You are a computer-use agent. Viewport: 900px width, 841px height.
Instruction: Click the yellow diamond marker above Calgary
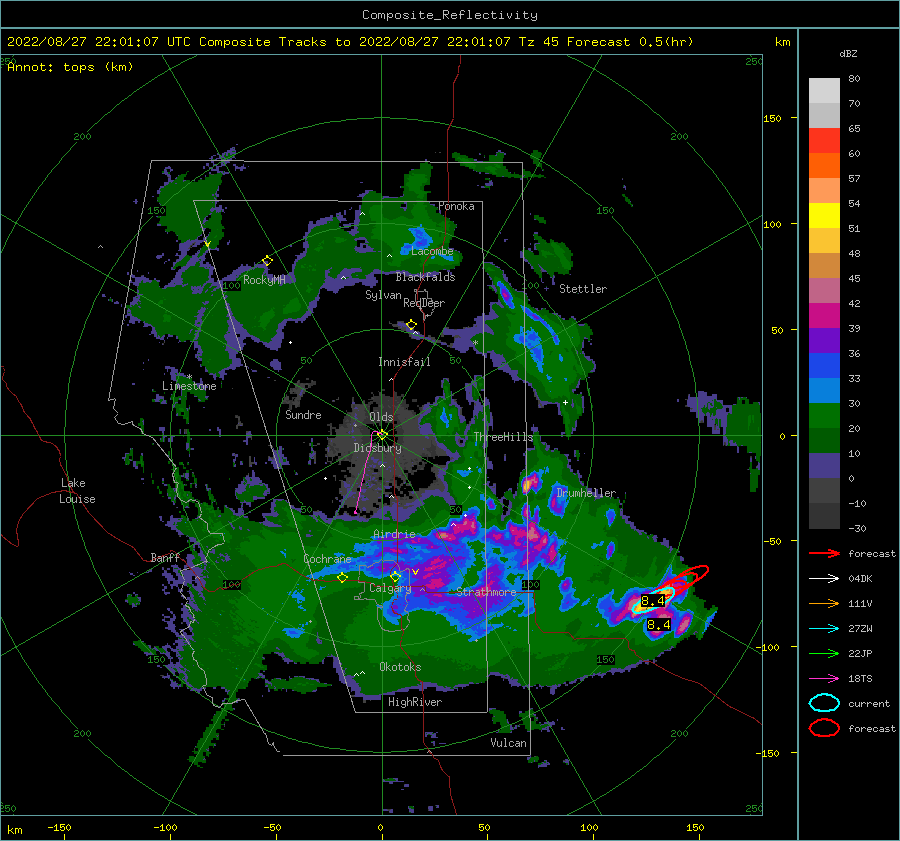(395, 576)
